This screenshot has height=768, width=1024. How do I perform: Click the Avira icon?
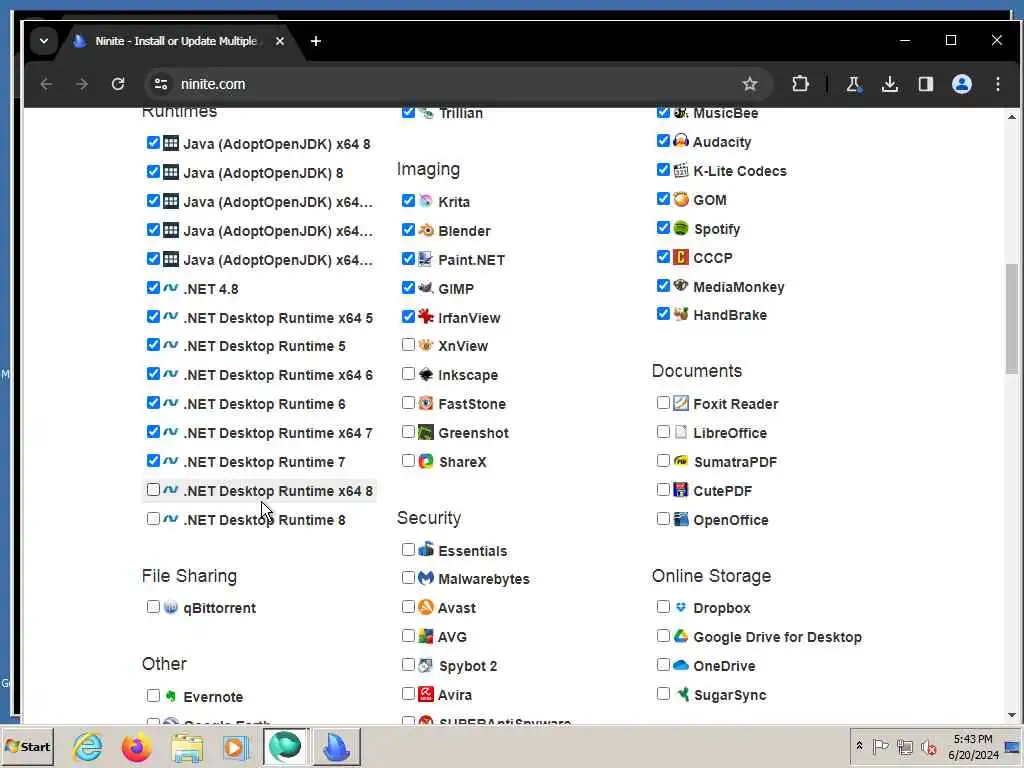[426, 694]
